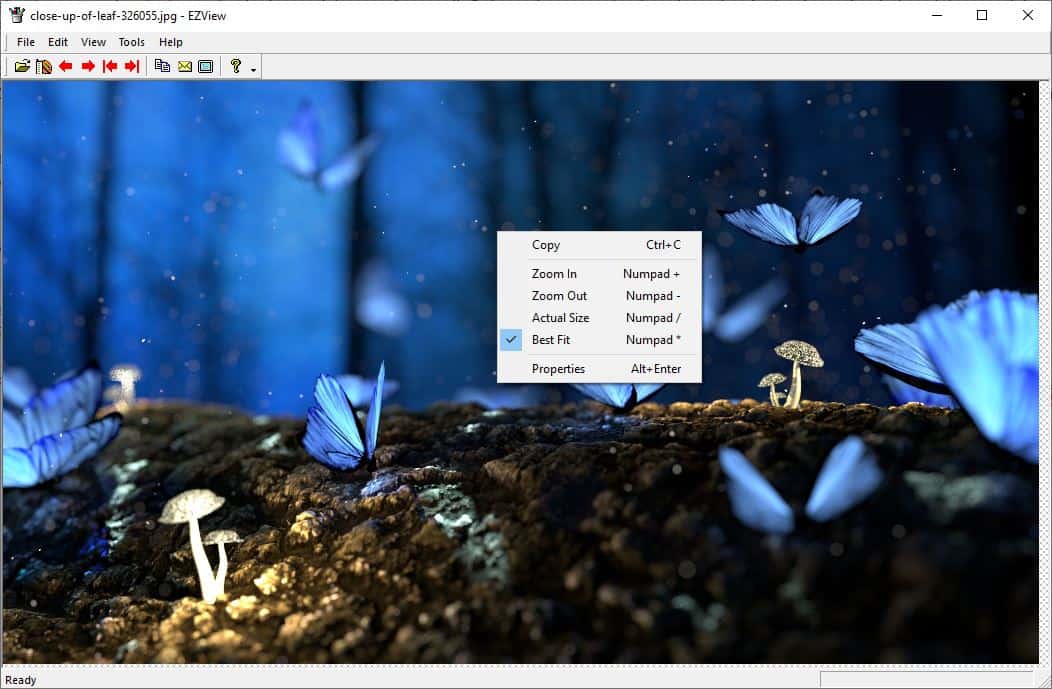Click the Edit menu
Viewport: 1052px width, 689px height.
57,42
